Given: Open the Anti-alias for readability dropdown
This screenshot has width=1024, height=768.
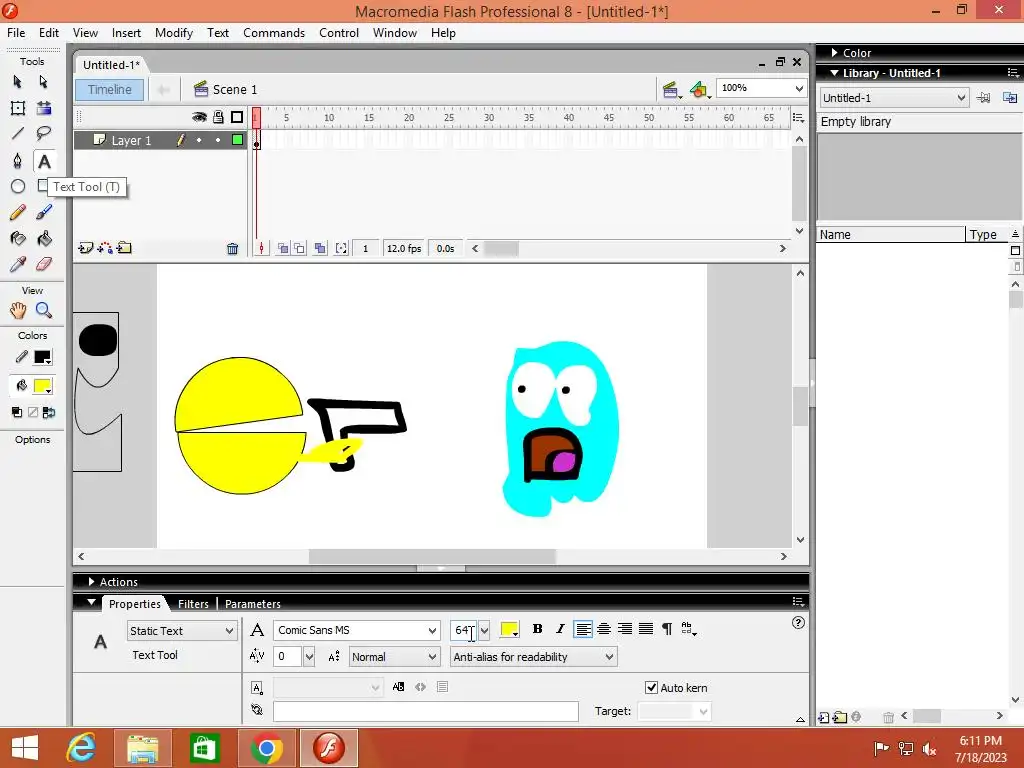Looking at the screenshot, I should [609, 657].
